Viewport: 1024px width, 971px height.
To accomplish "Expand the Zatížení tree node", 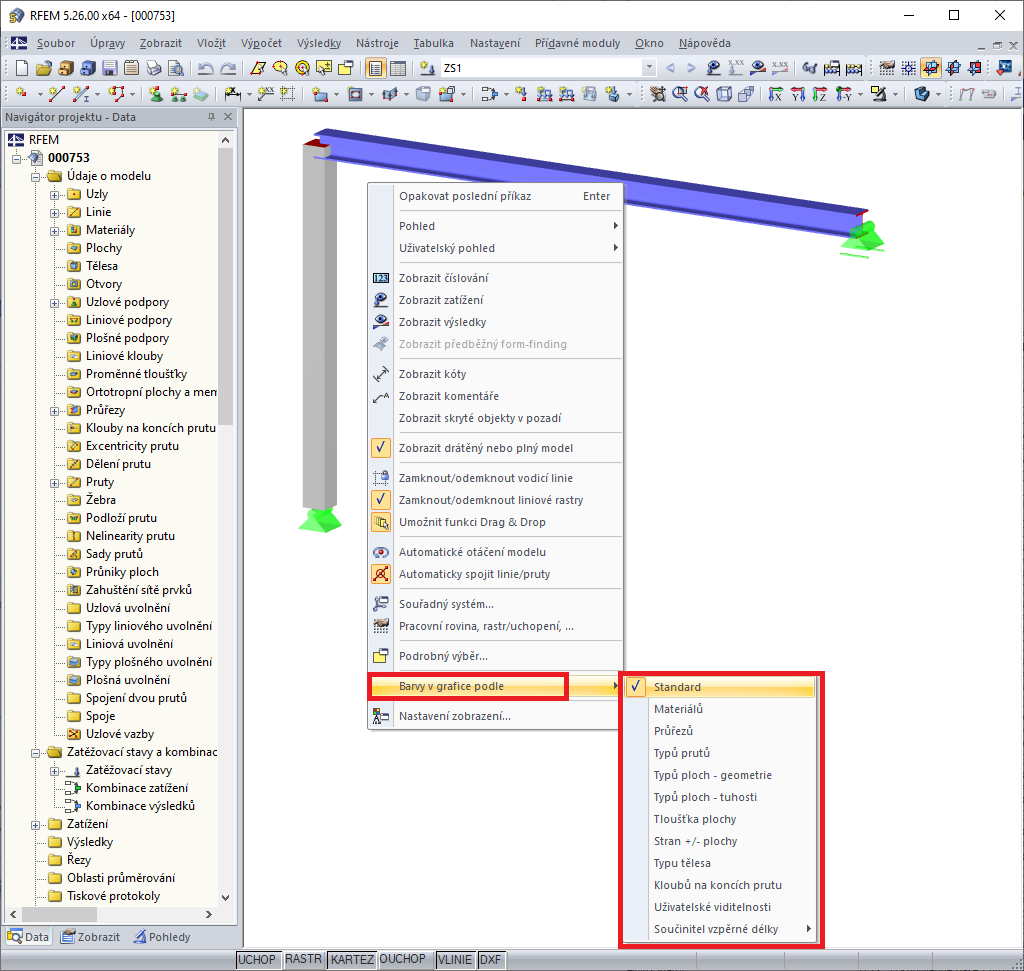I will point(35,825).
